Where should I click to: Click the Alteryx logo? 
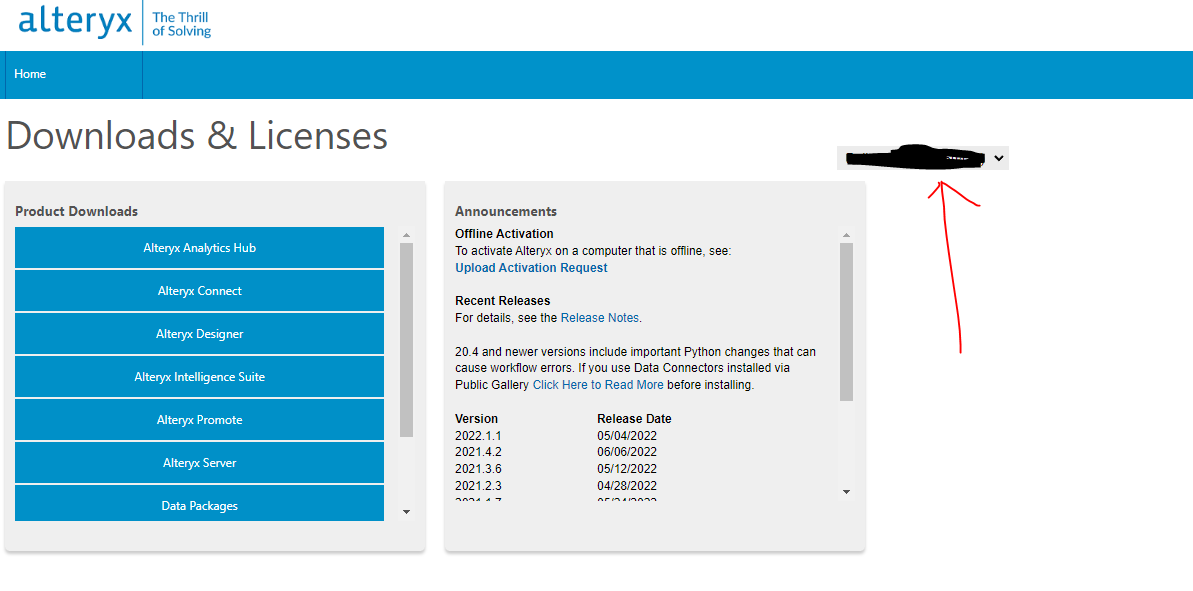pyautogui.click(x=74, y=22)
